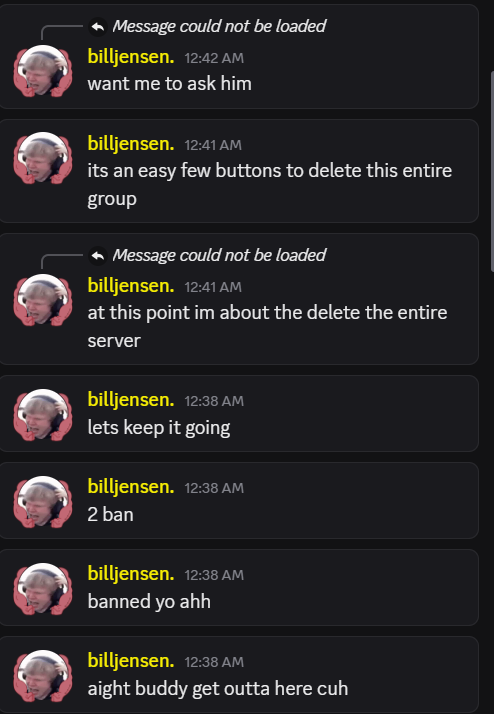Click reply arrow icon above 'want me to ask him'
Viewport: 494px width, 714px height.
97,27
